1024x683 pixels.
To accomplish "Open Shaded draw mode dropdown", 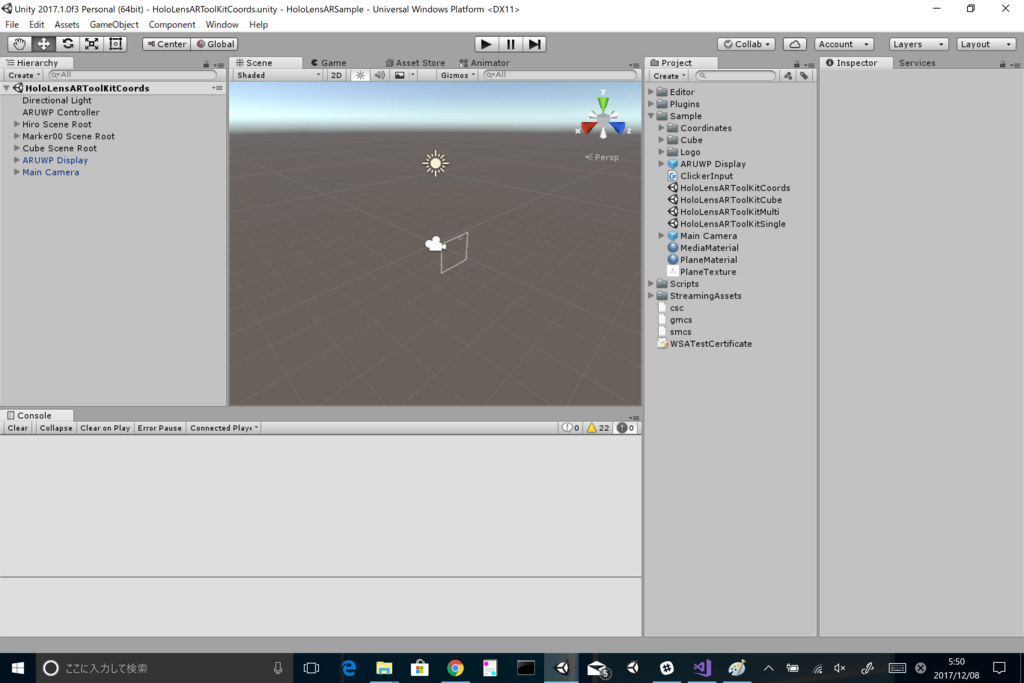I will [x=278, y=75].
